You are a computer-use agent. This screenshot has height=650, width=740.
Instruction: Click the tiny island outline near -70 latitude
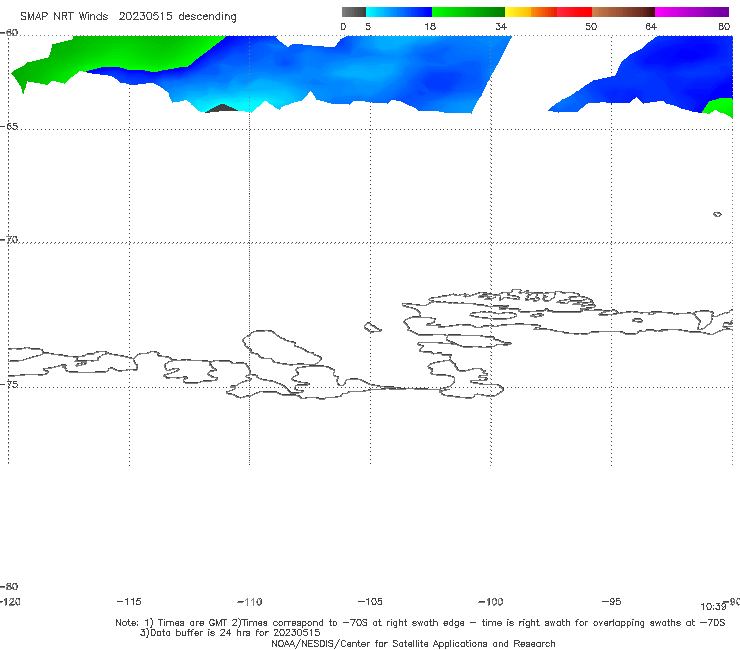coord(717,214)
